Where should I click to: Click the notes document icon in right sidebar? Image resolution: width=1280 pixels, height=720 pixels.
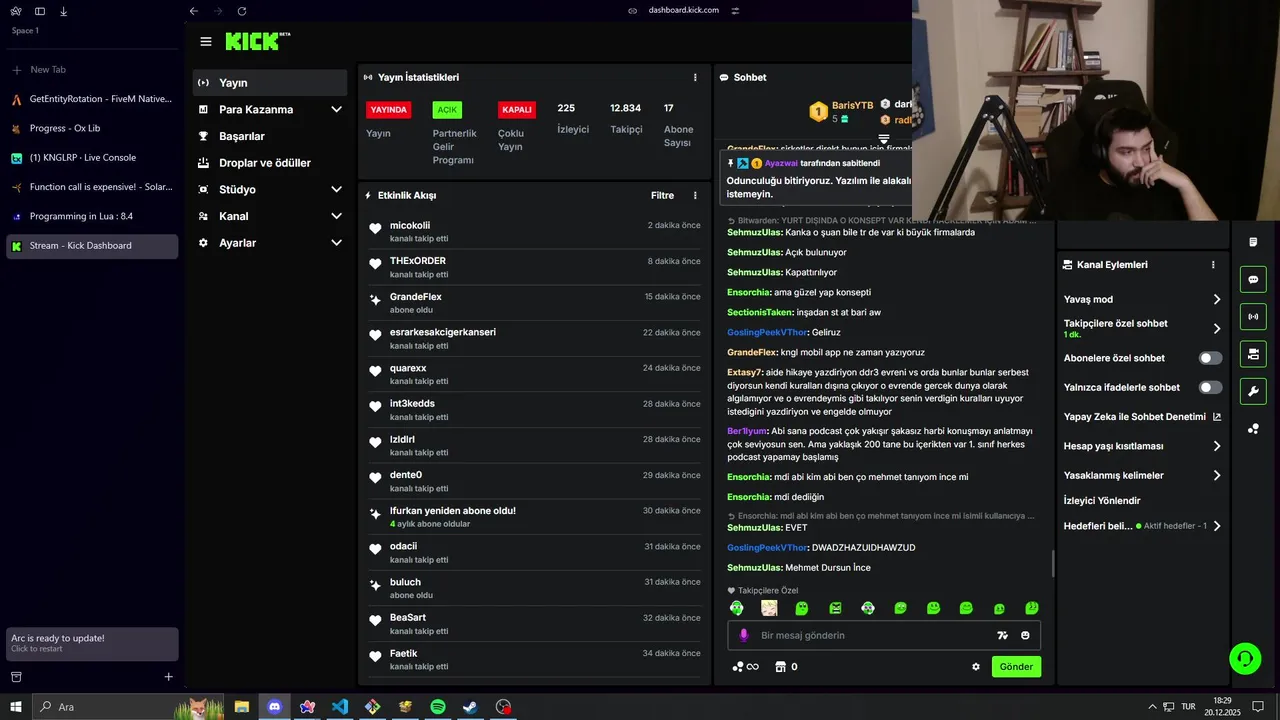pyautogui.click(x=1253, y=242)
